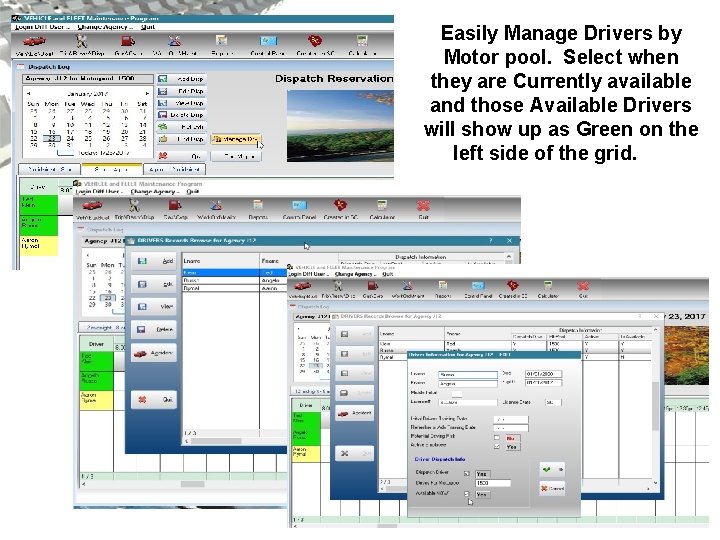Open Control Panel icon in middle window toolbar

pyautogui.click(x=299, y=205)
